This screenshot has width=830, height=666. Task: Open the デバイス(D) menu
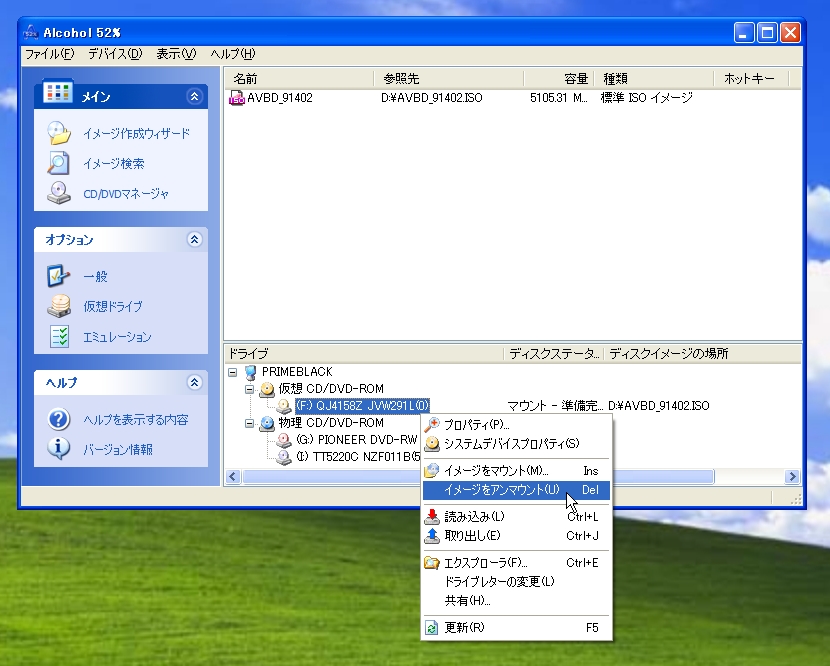pyautogui.click(x=115, y=54)
